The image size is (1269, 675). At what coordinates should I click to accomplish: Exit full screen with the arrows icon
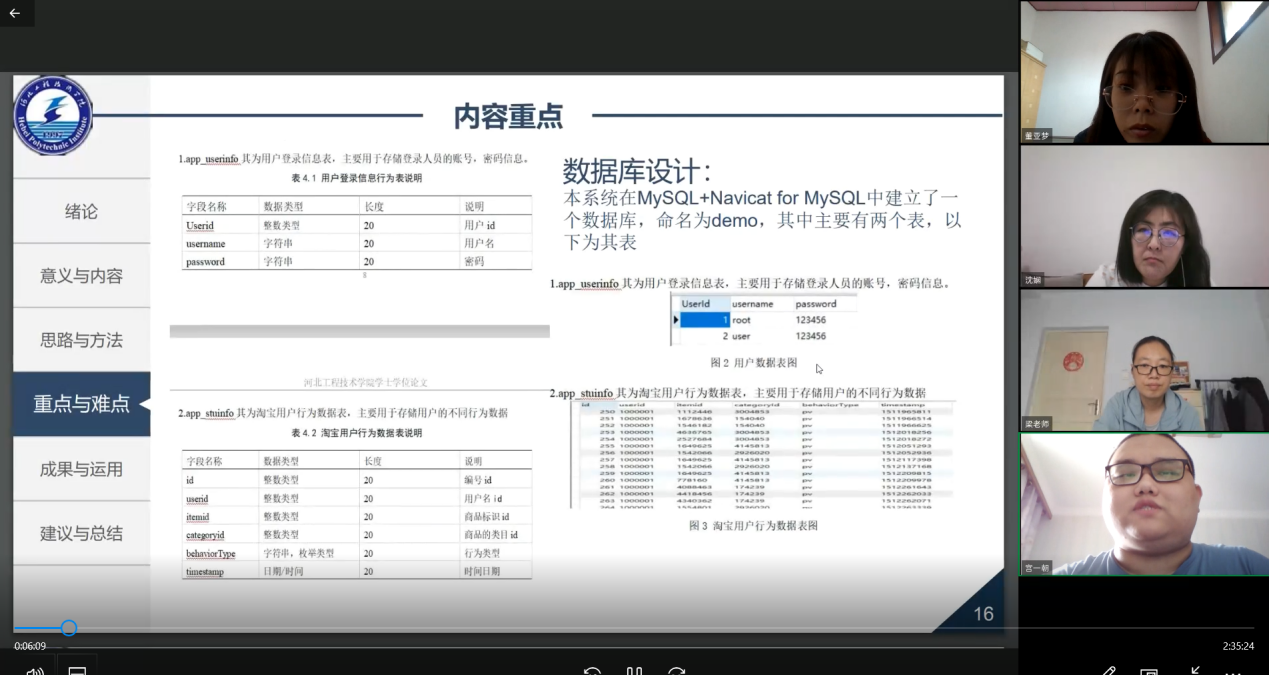(1195, 671)
